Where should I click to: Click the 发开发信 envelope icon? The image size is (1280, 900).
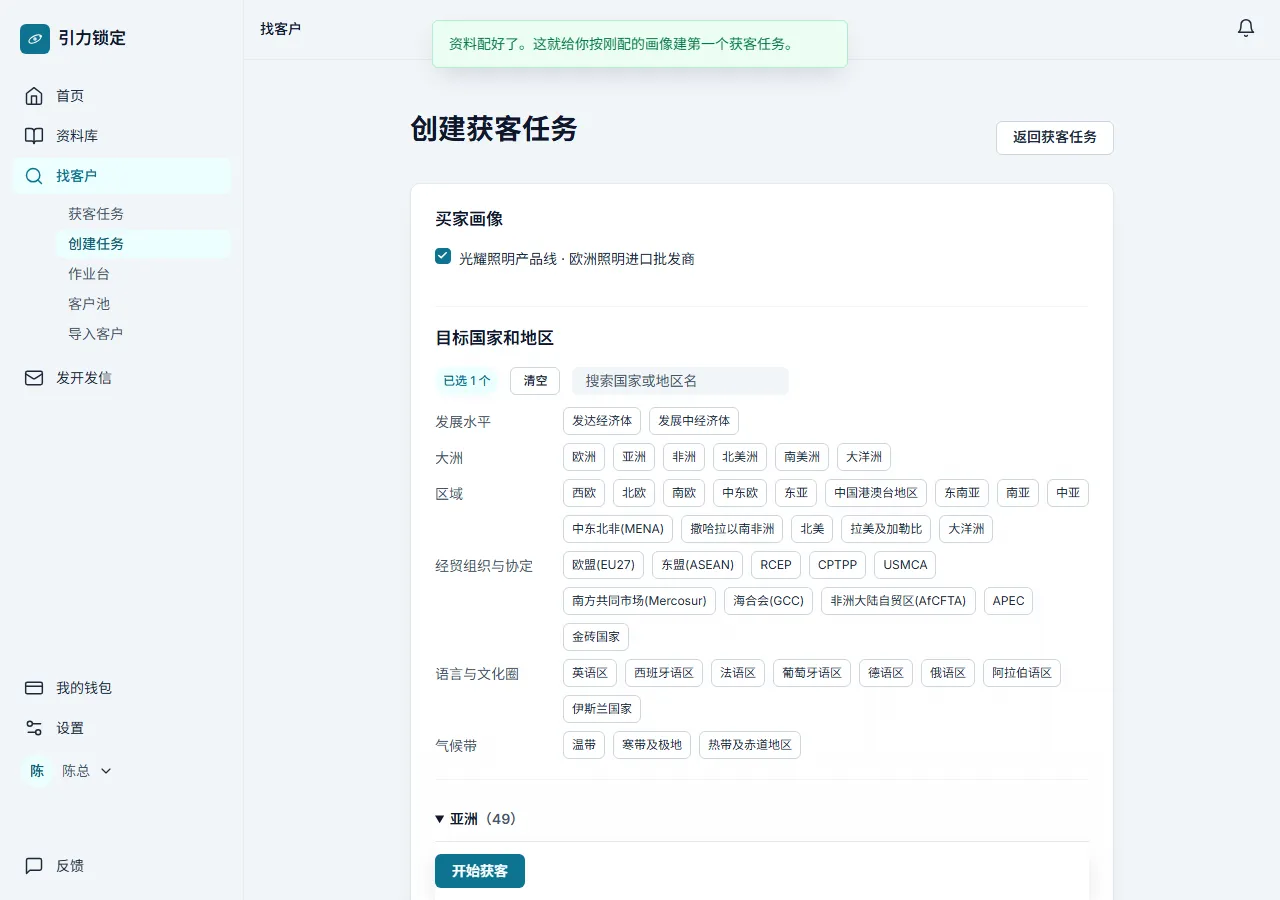34,378
